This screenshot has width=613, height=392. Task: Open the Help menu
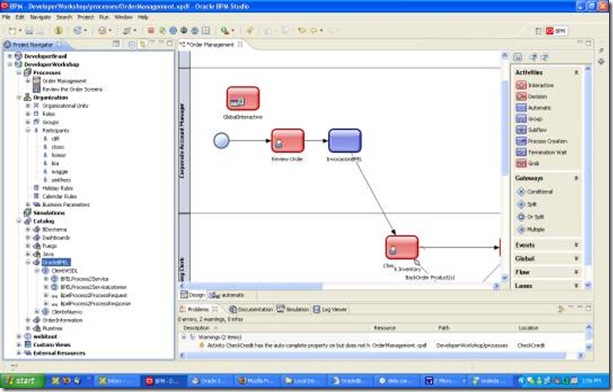(143, 17)
